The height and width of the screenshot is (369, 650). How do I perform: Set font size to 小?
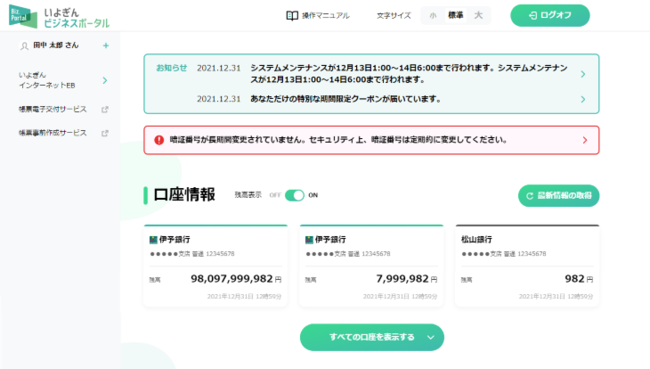click(x=433, y=16)
